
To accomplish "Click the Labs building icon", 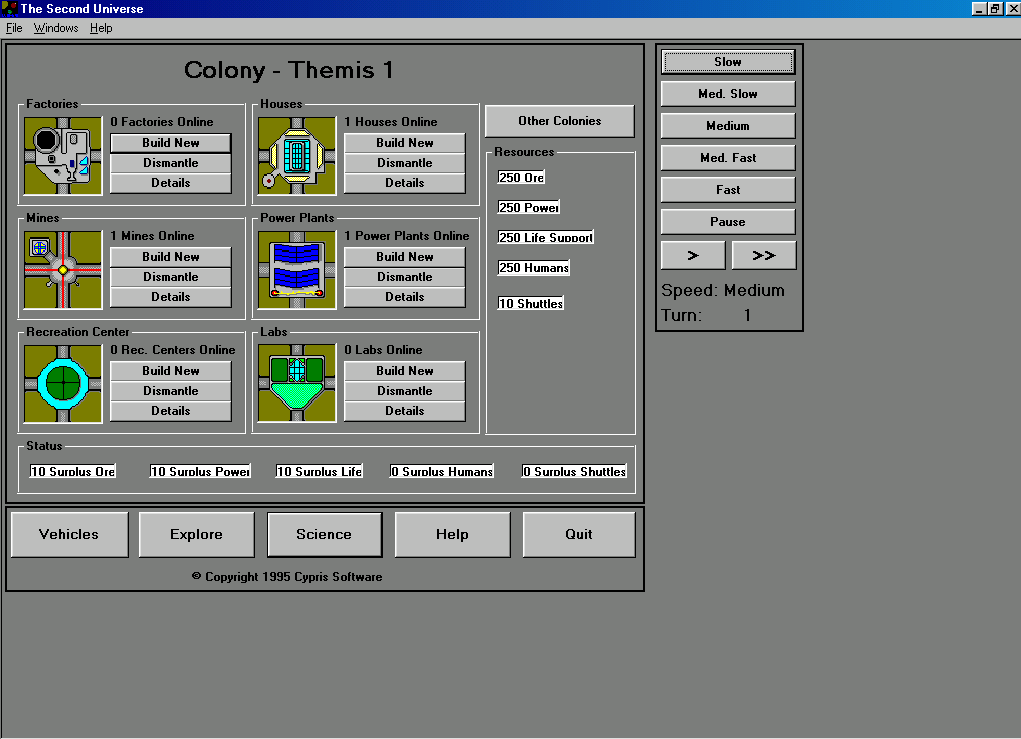I will click(x=297, y=383).
